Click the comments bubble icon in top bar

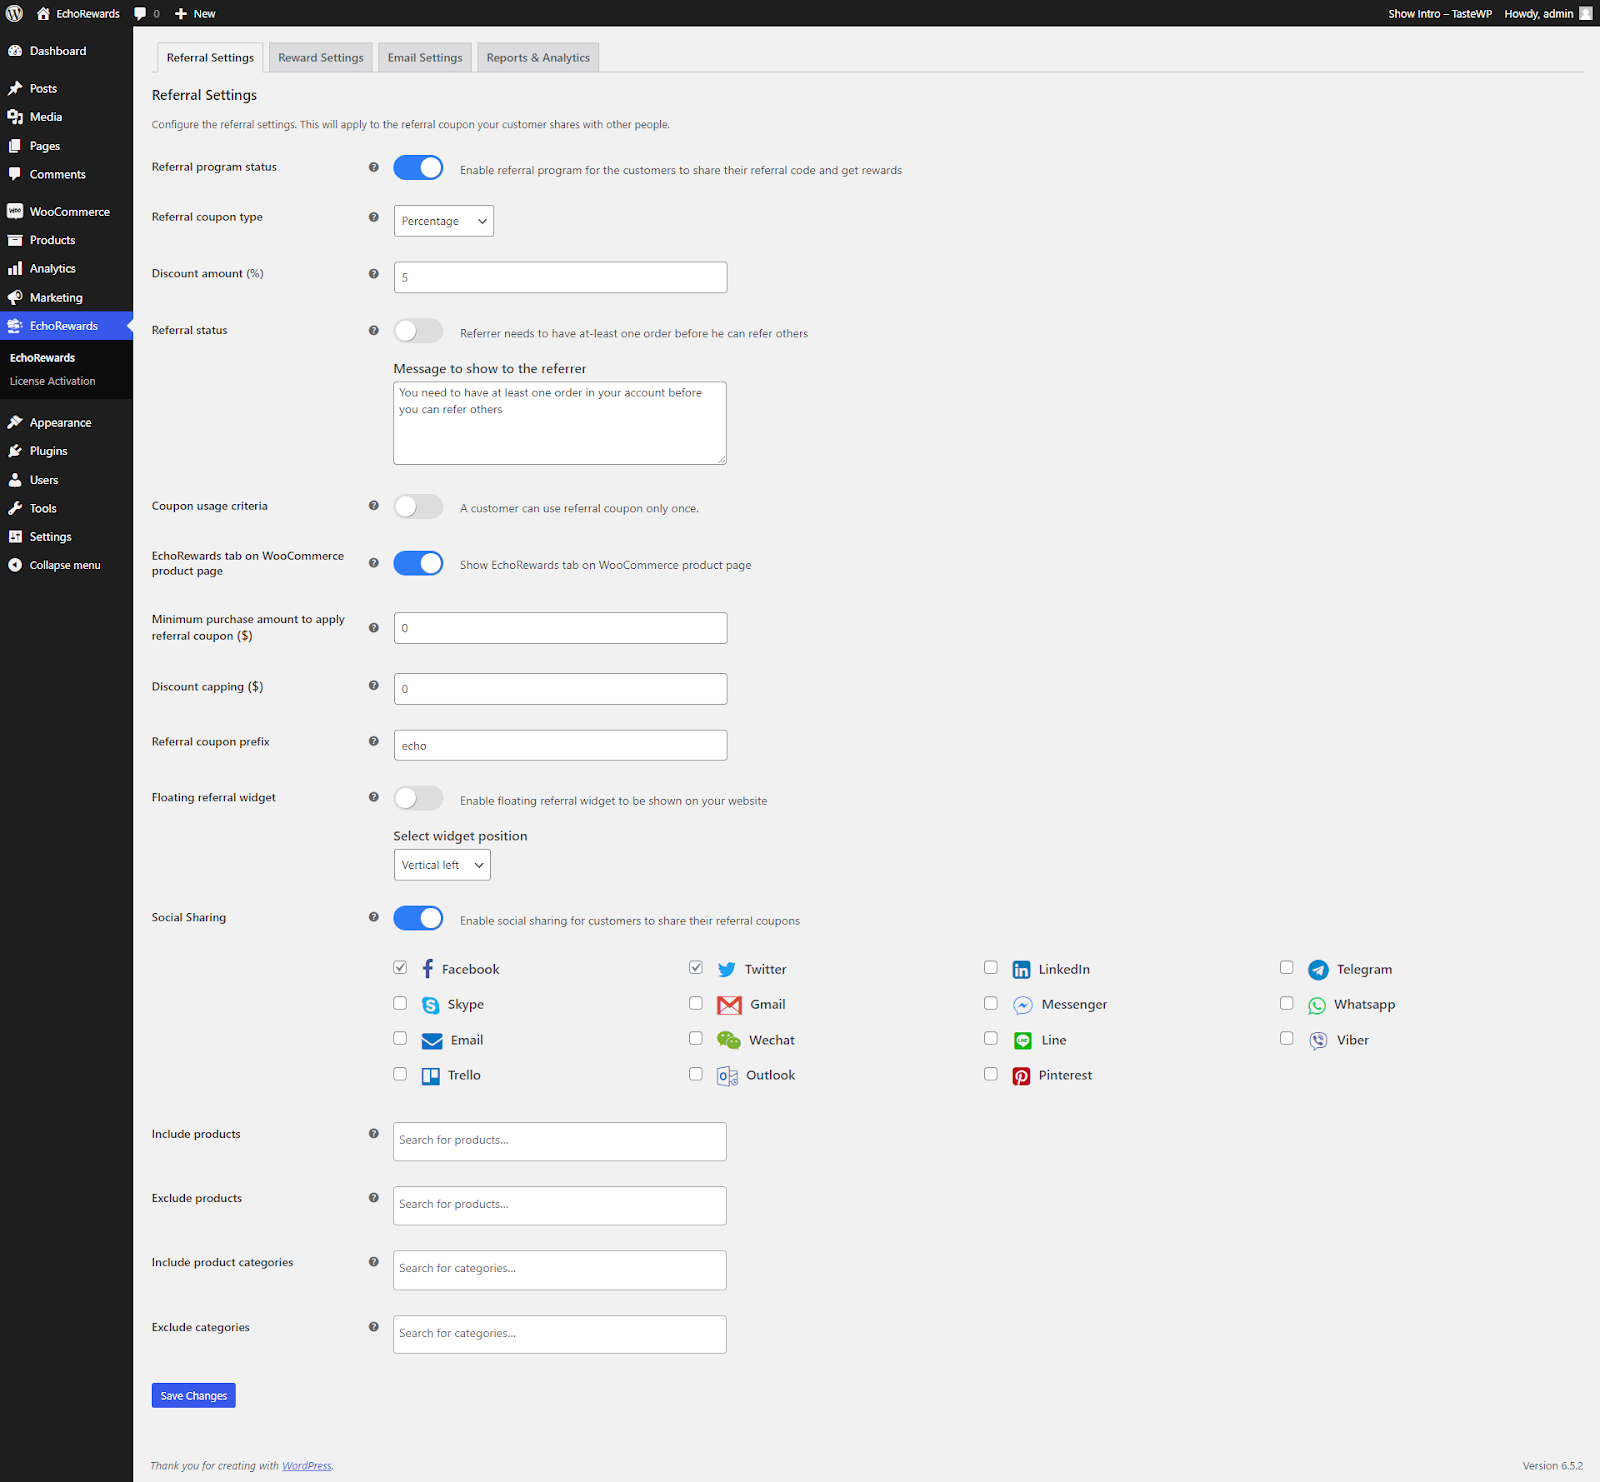tap(140, 14)
